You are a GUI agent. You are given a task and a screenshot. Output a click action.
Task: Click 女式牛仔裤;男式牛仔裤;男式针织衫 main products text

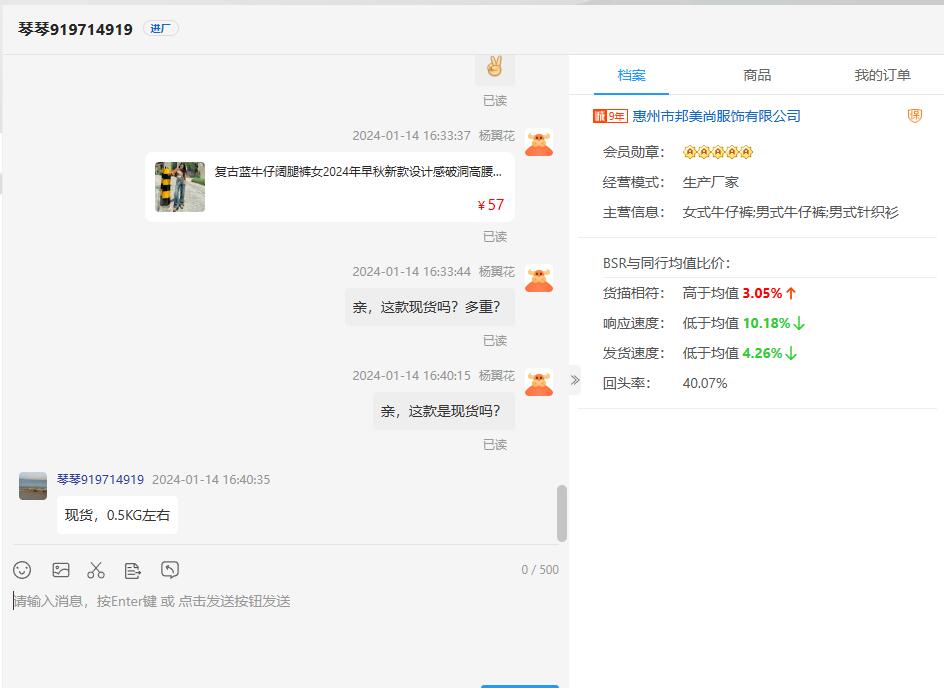point(790,212)
